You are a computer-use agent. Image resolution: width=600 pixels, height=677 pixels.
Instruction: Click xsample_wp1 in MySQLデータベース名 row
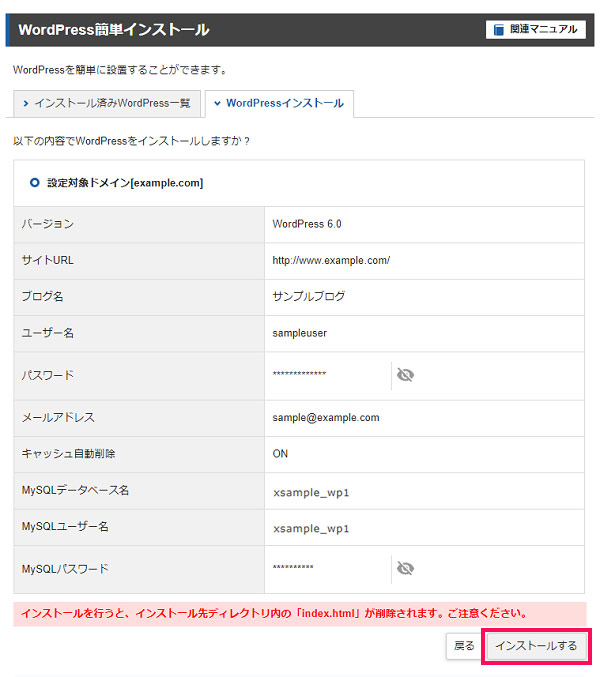pos(311,493)
